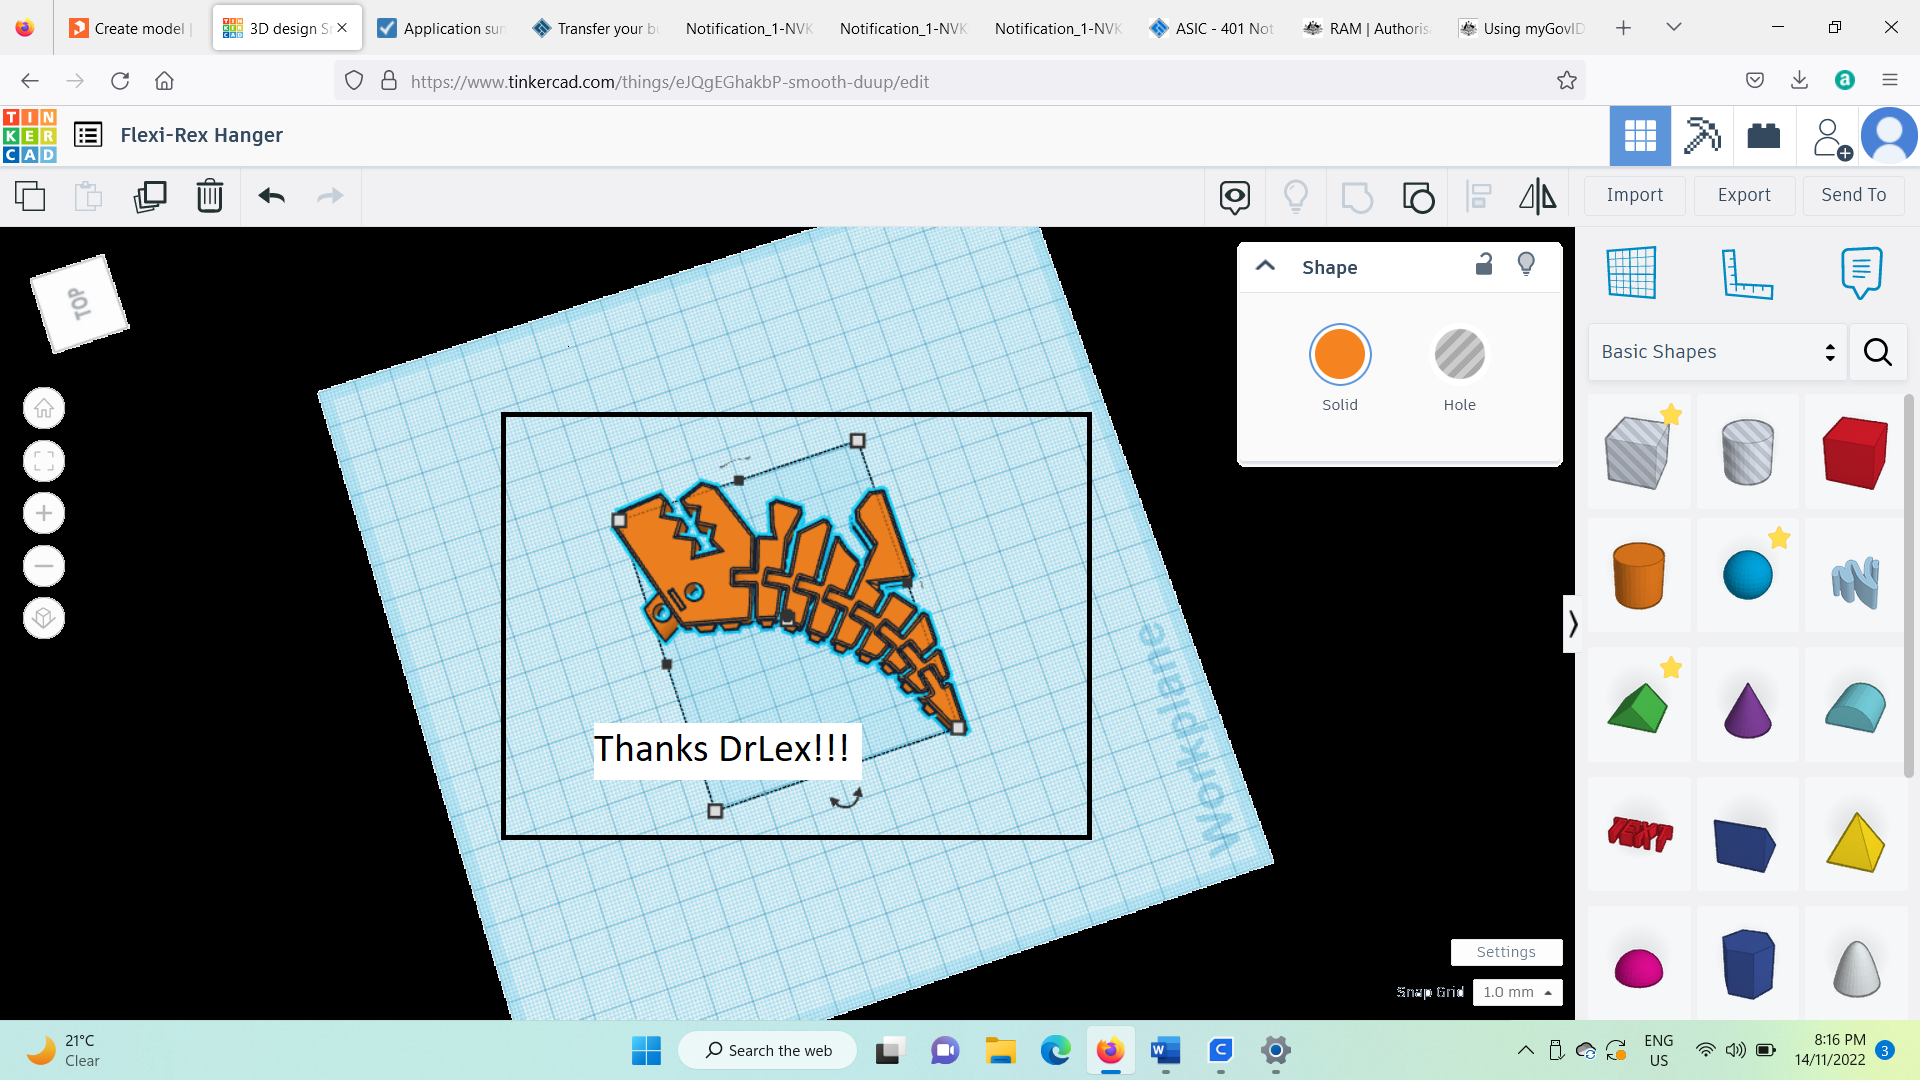Click the Workplane tool icon
This screenshot has width=1920, height=1080.
click(x=1632, y=272)
